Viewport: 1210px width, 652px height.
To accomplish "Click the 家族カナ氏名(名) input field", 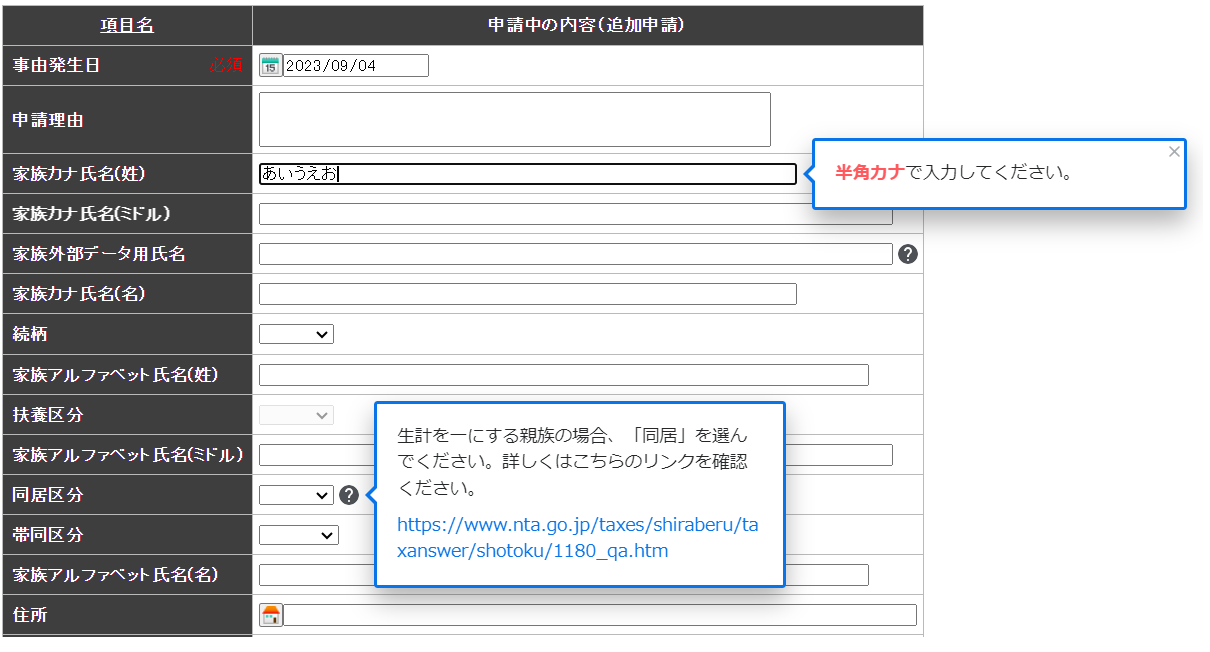I will [x=528, y=294].
